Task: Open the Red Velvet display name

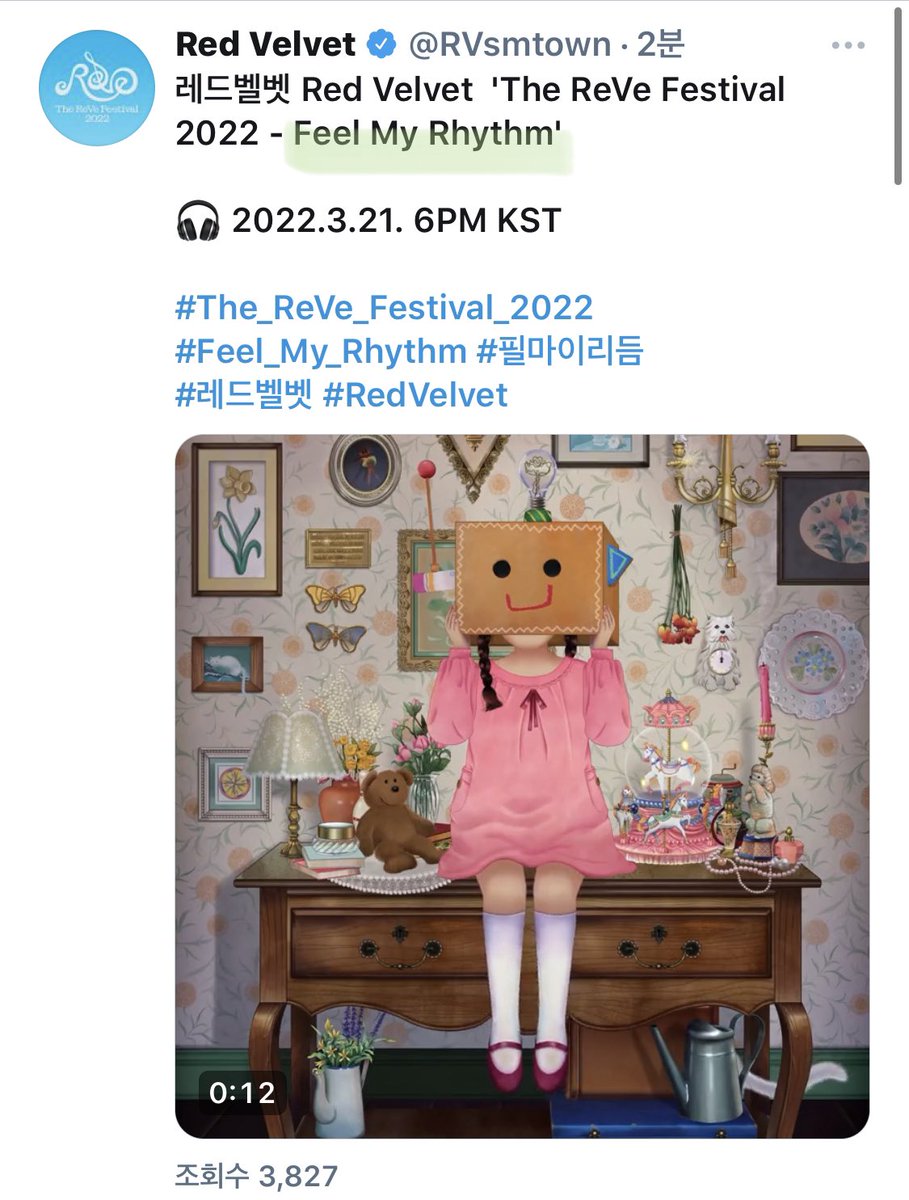Action: pyautogui.click(x=266, y=44)
